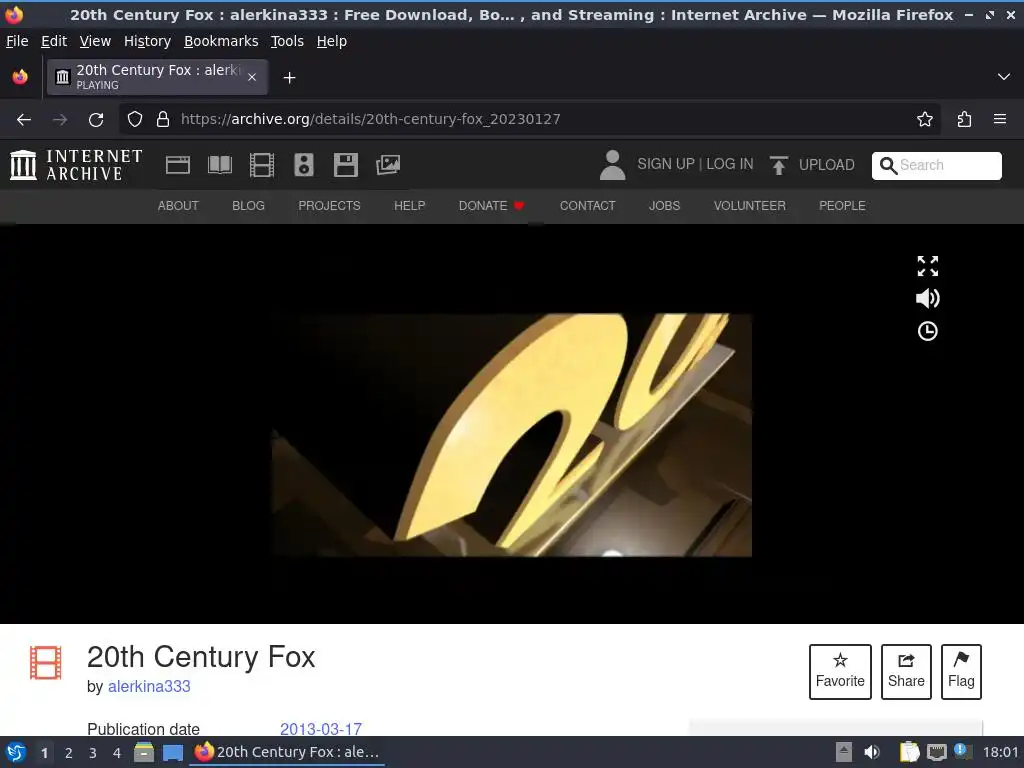Click the Firefox taskbar window entry
Viewport: 1024px width, 768px height.
pyautogui.click(x=287, y=752)
